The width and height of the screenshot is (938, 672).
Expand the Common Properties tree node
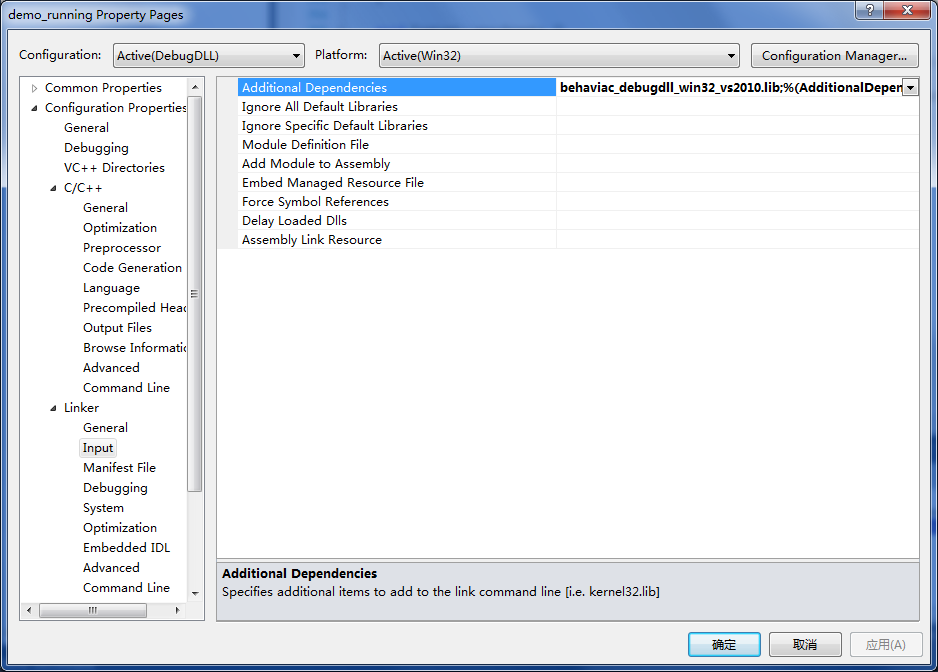pyautogui.click(x=35, y=88)
